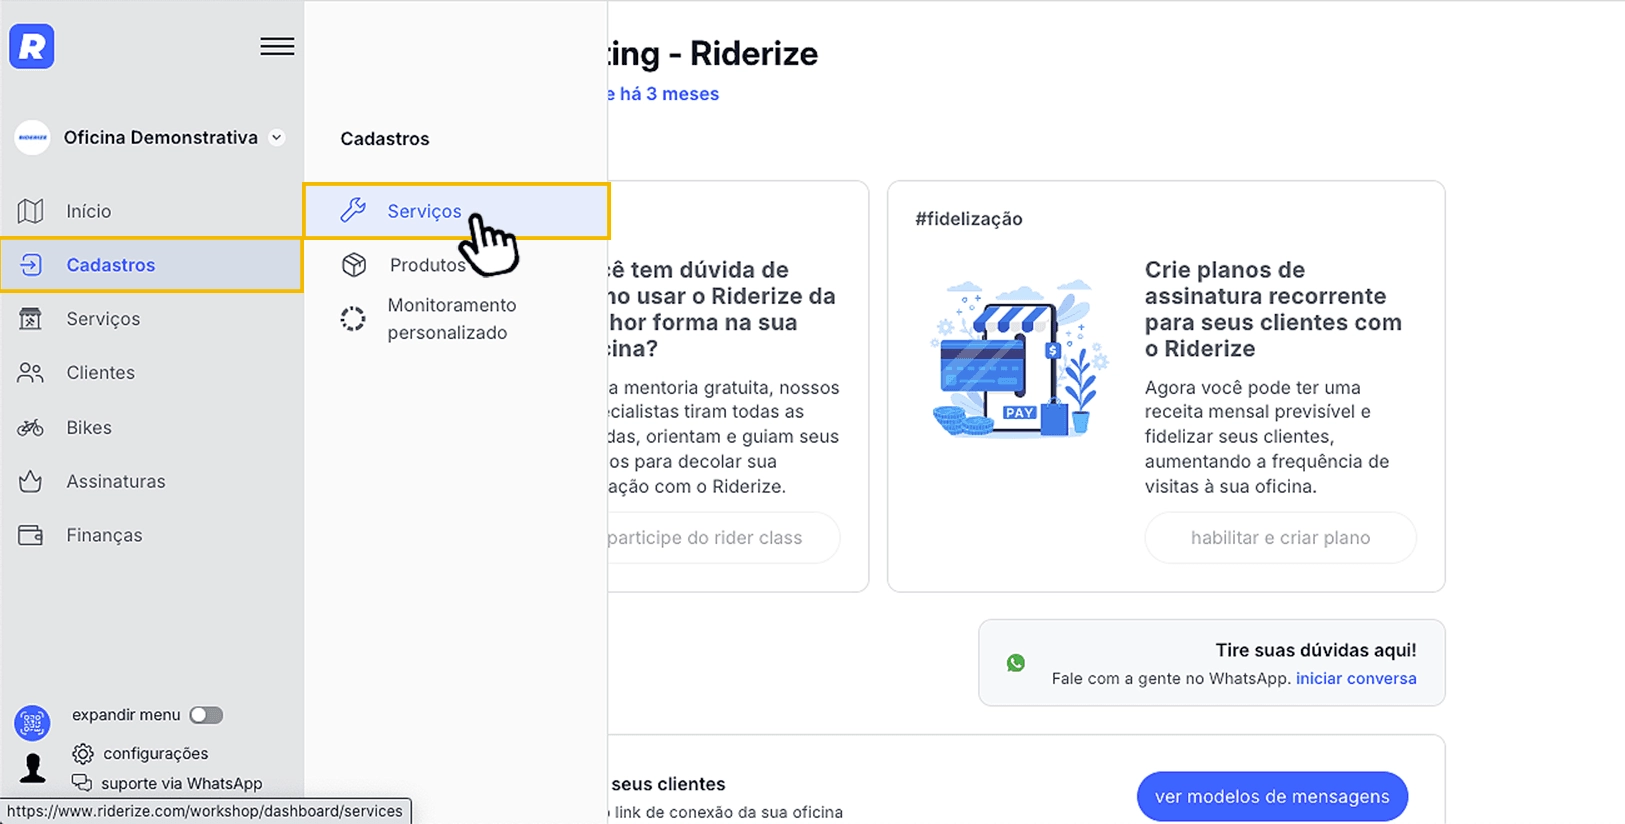Image resolution: width=1625 pixels, height=824 pixels.
Task: Click the Clientes people icon
Action: point(31,373)
